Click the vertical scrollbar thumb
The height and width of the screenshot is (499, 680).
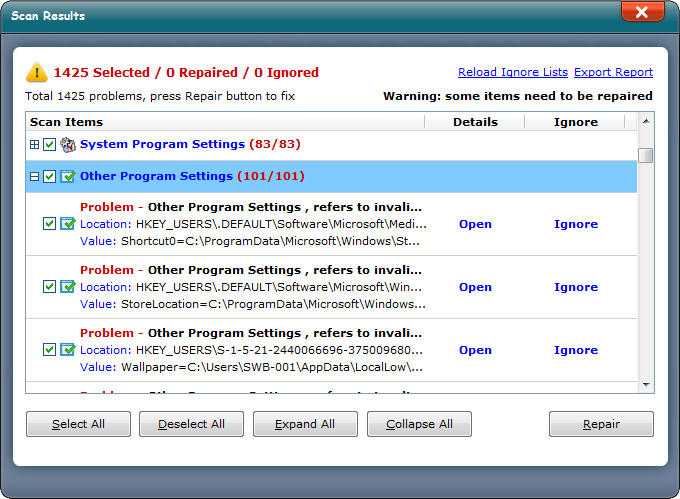(646, 155)
